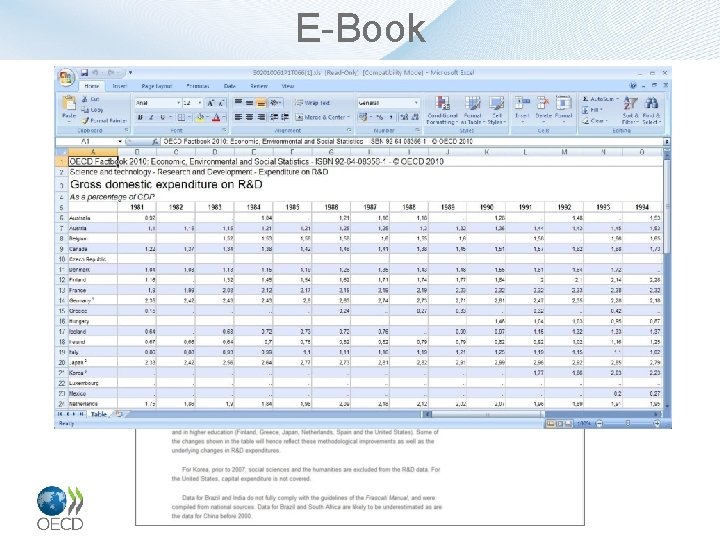Apply the red Font Color A icon

pos(216,118)
